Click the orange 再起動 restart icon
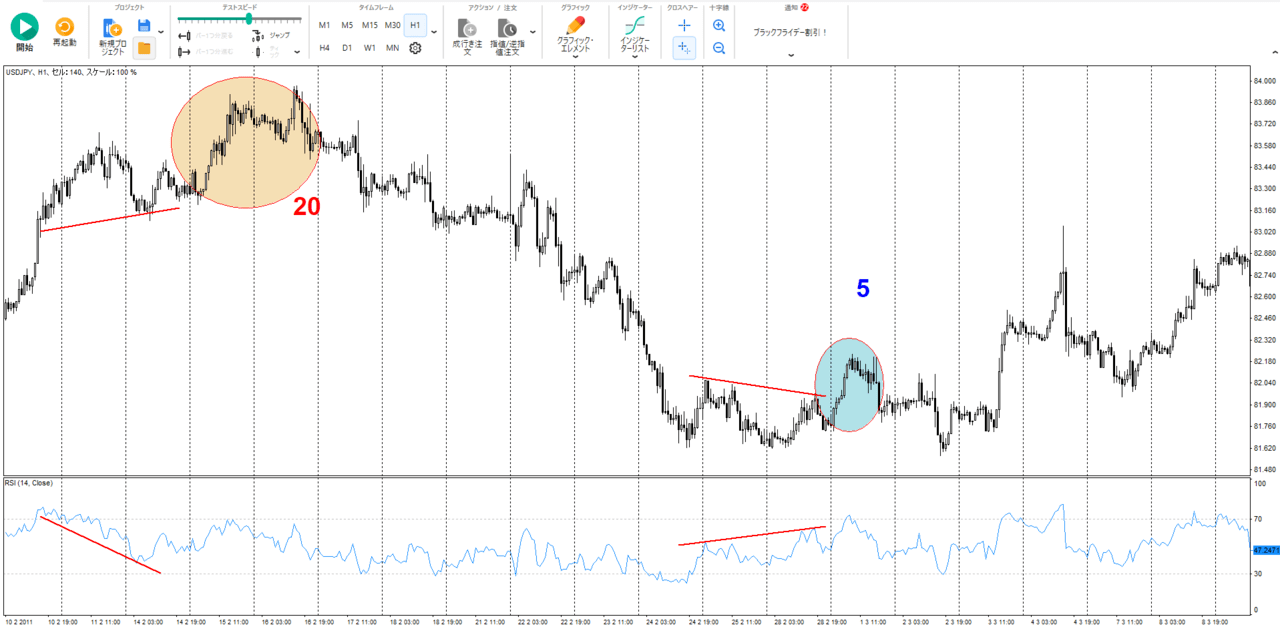This screenshot has height=629, width=1280. point(64,28)
